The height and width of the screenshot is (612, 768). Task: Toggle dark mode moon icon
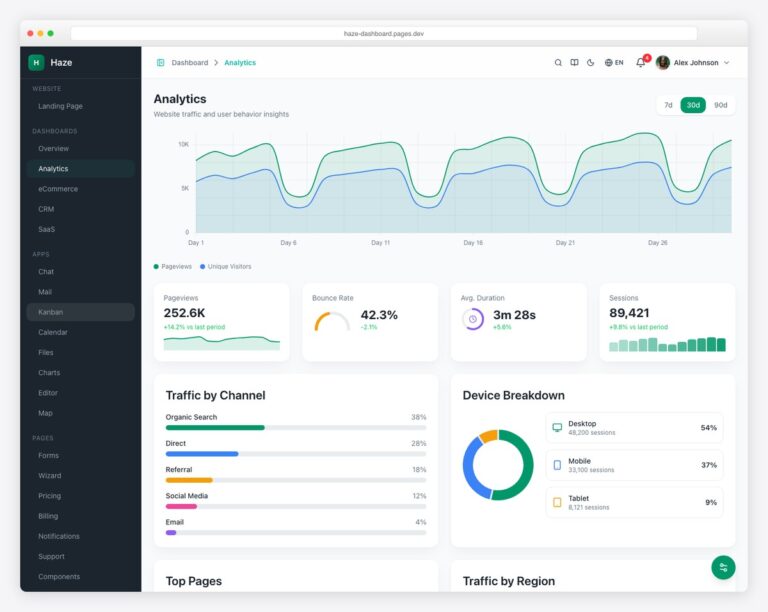pos(591,63)
